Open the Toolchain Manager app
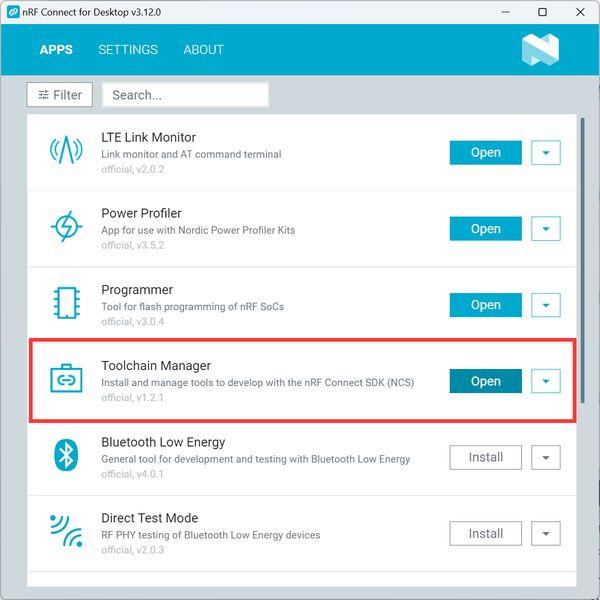This screenshot has height=600, width=600. click(x=486, y=381)
